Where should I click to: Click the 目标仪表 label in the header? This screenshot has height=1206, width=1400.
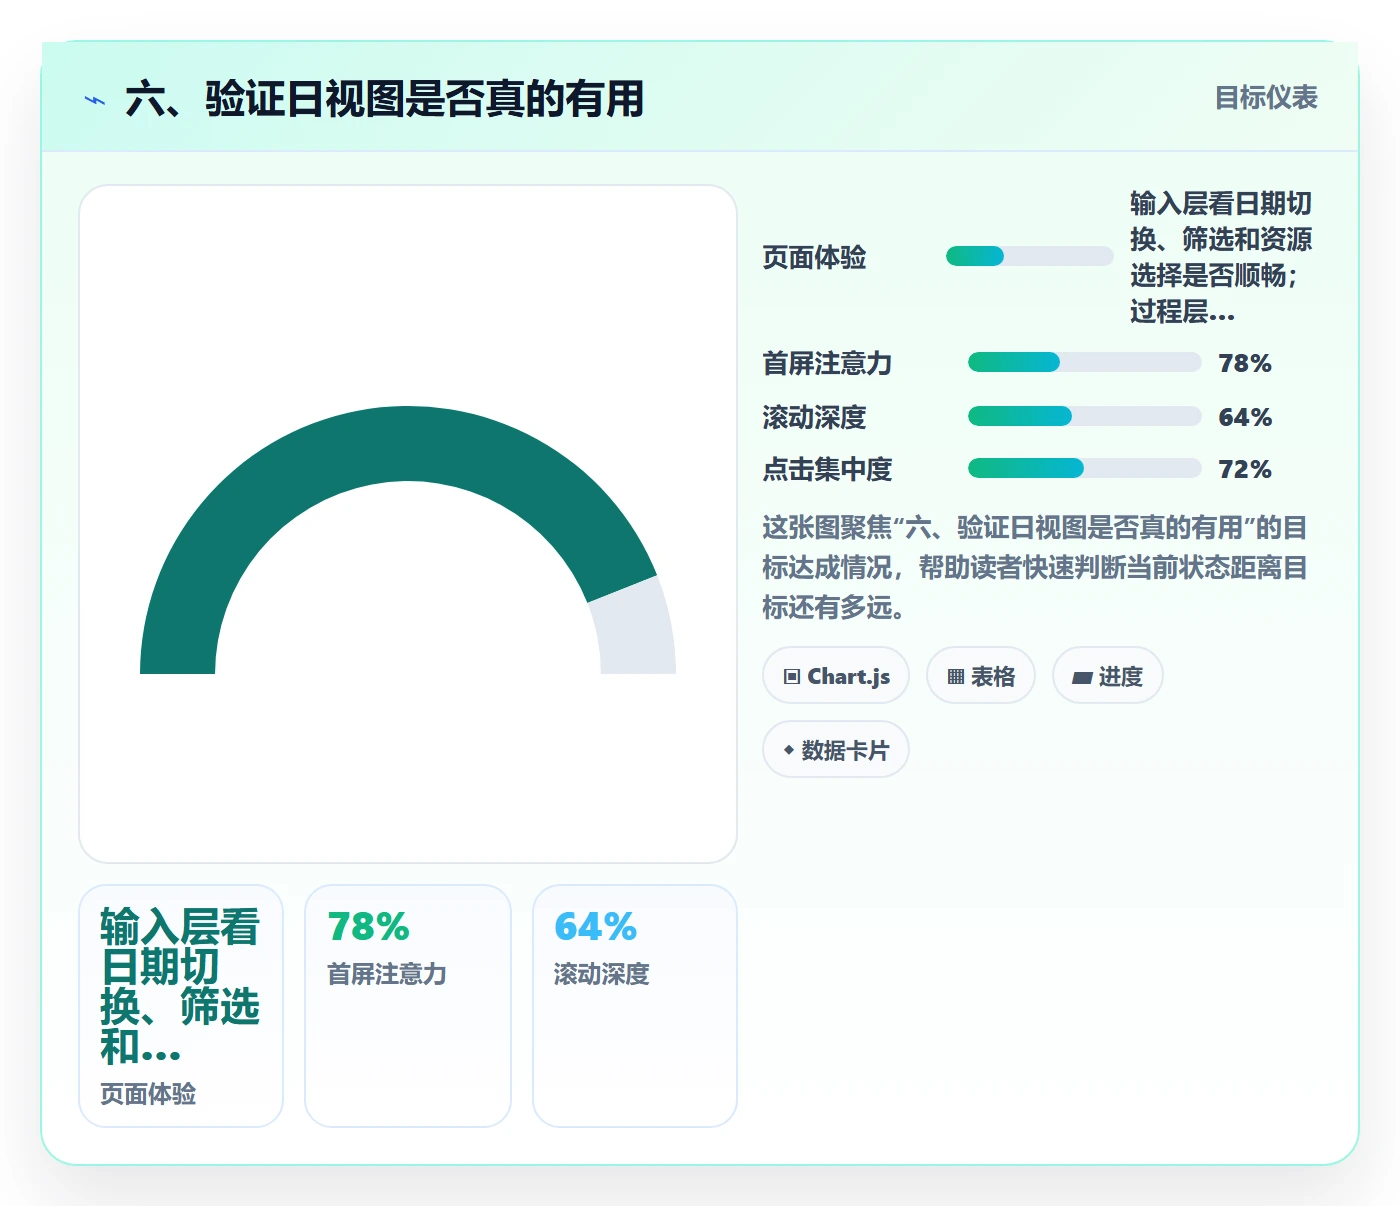[1266, 98]
